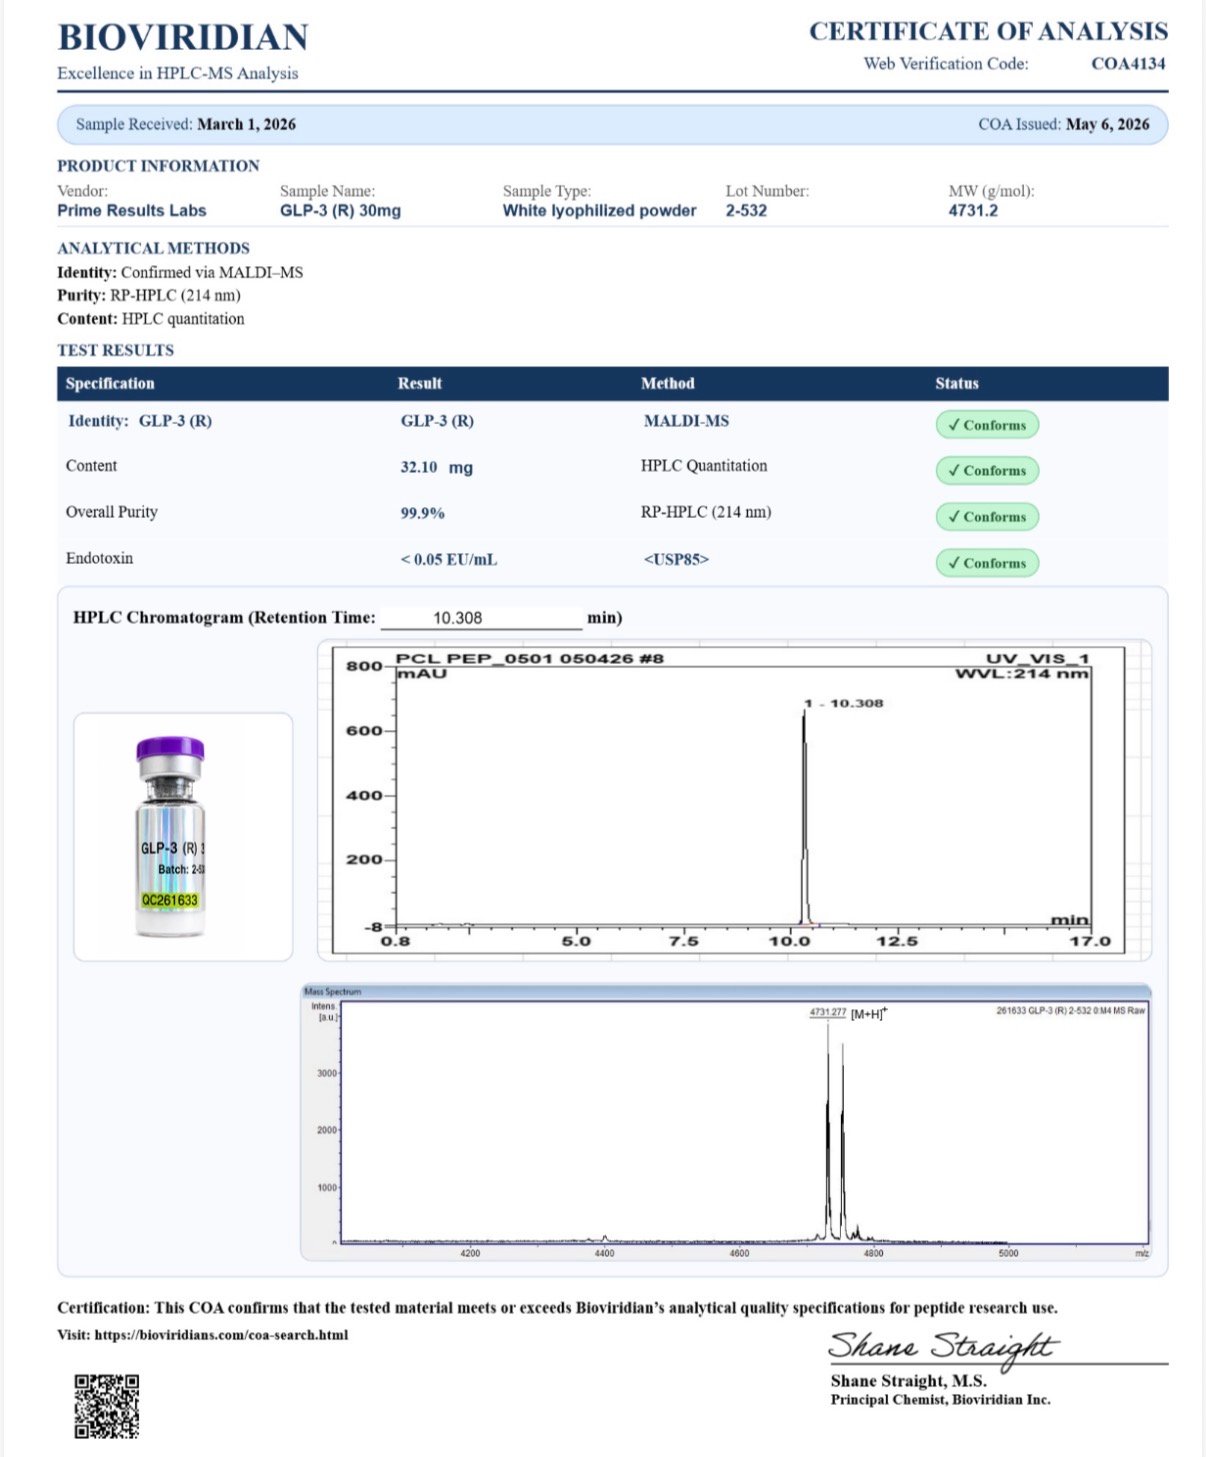This screenshot has width=1206, height=1457.
Task: Click the Principal Chemist, Bioviridian Inc. title
Action: (x=940, y=1400)
